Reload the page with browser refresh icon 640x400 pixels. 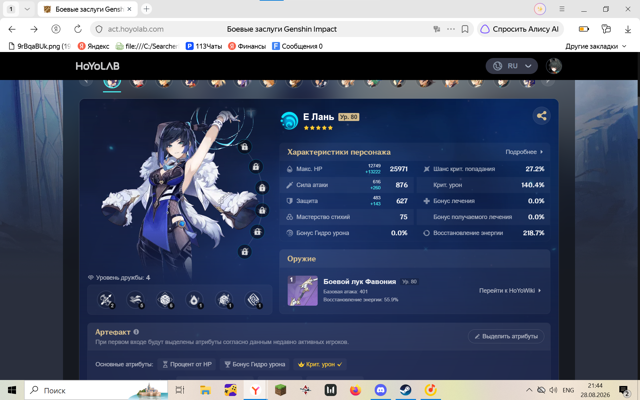78,29
